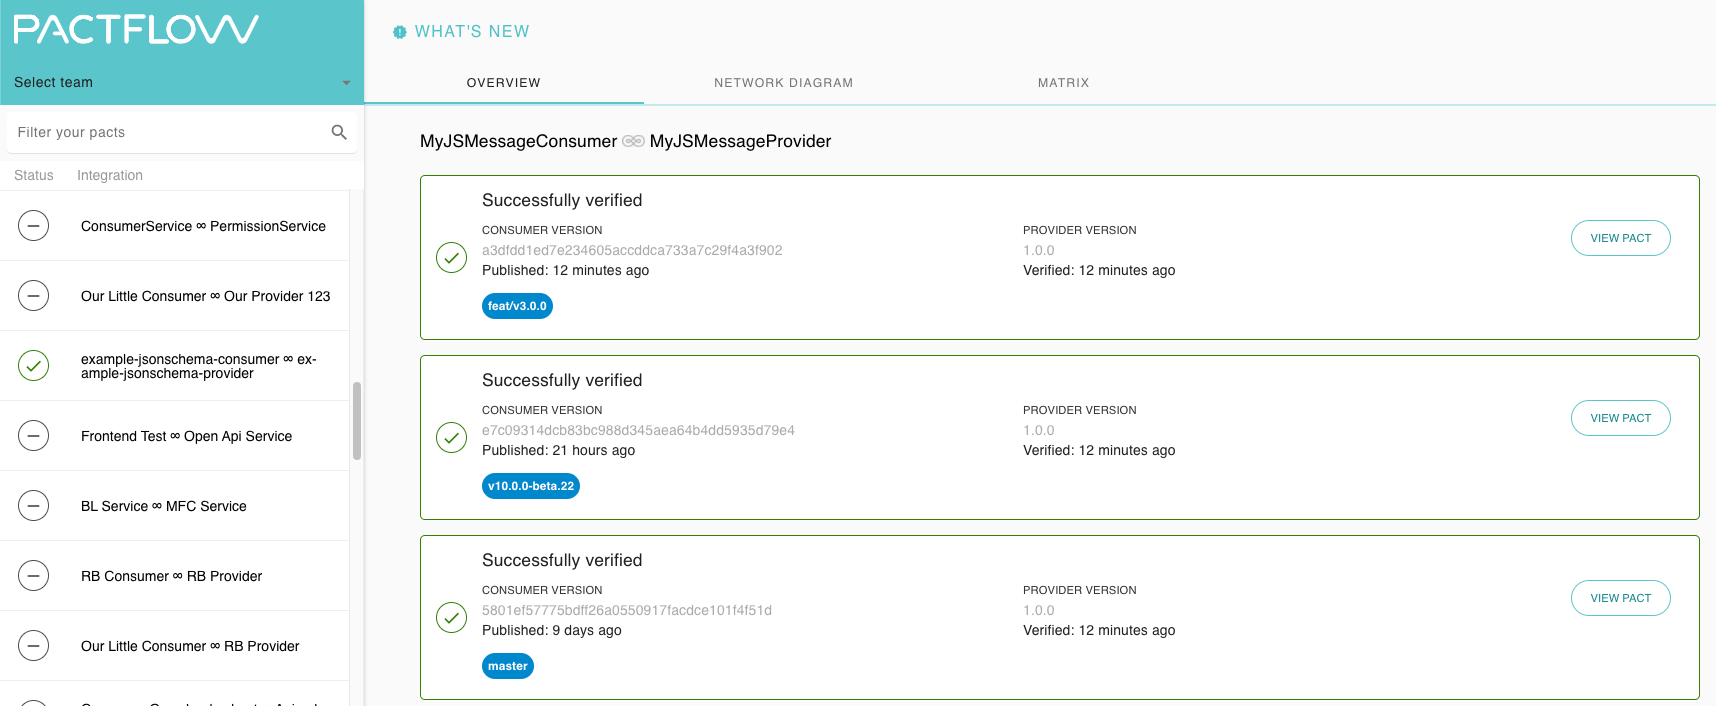The image size is (1716, 706).
Task: Switch to the Matrix tab
Action: tap(1064, 83)
